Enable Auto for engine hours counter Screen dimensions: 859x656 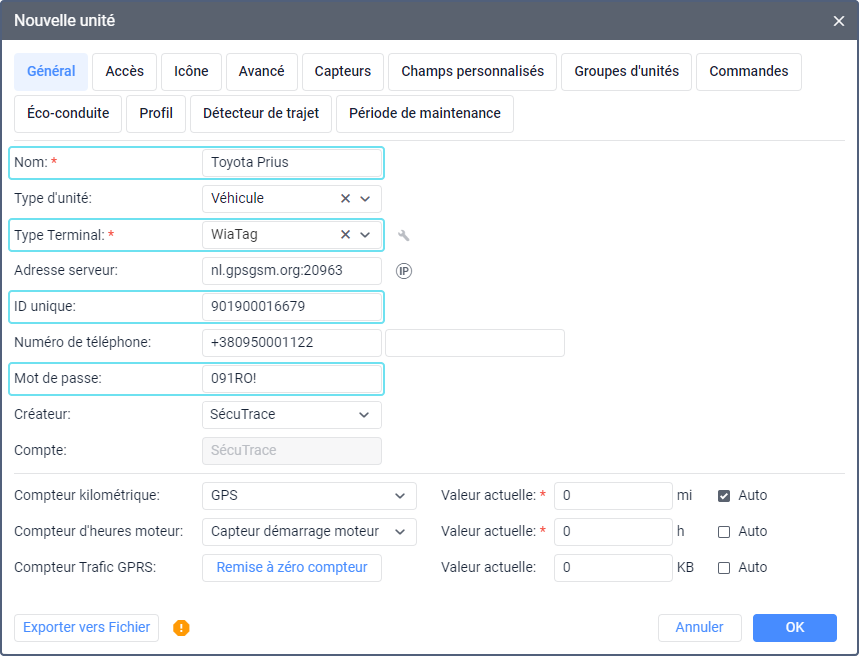pos(724,531)
